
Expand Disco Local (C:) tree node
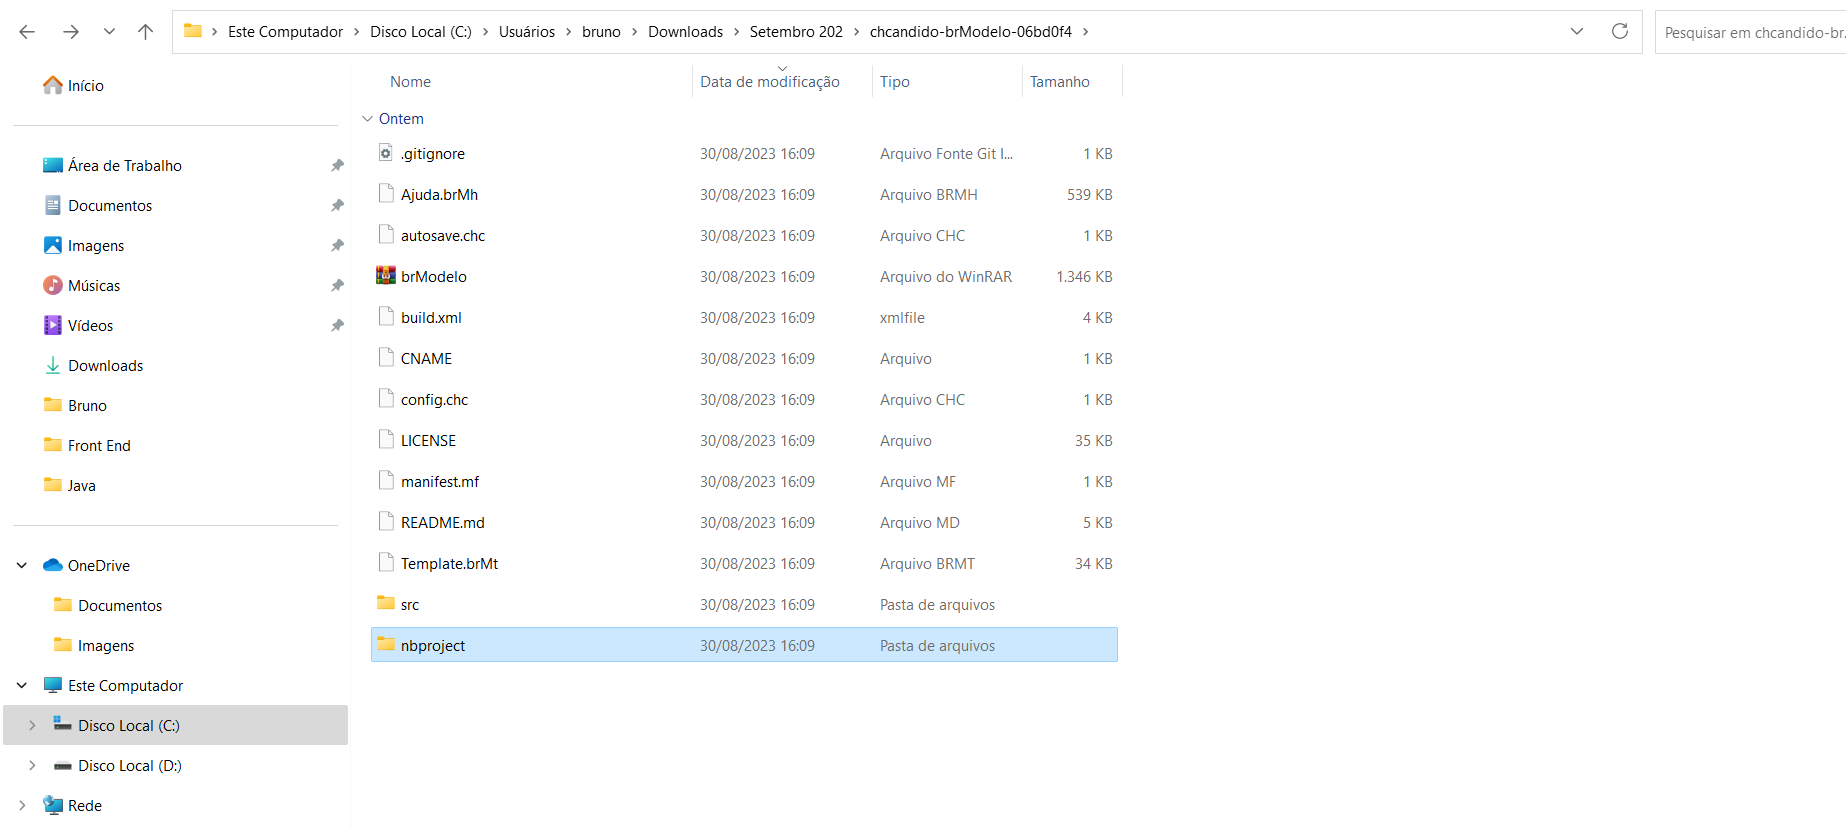tap(32, 725)
